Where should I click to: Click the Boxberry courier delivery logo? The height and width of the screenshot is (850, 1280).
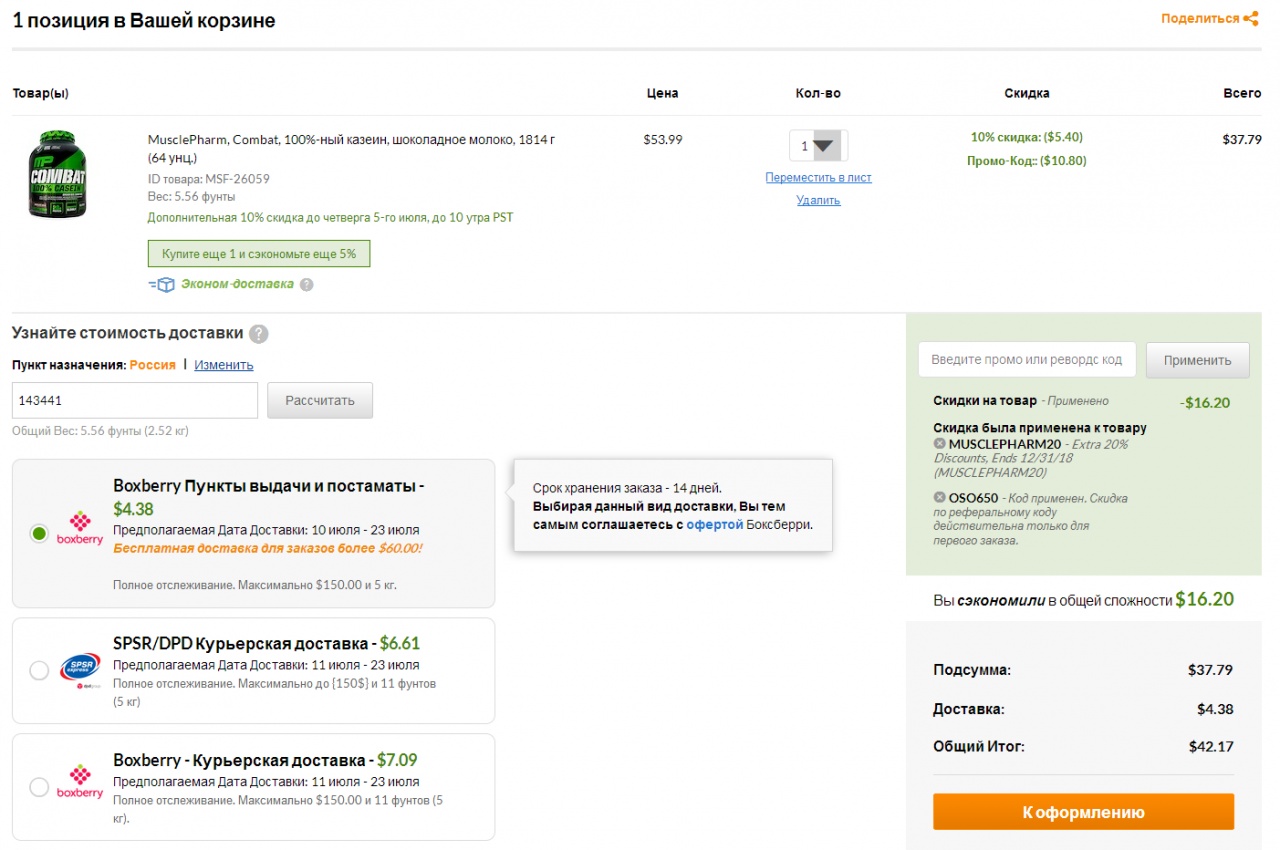point(80,782)
